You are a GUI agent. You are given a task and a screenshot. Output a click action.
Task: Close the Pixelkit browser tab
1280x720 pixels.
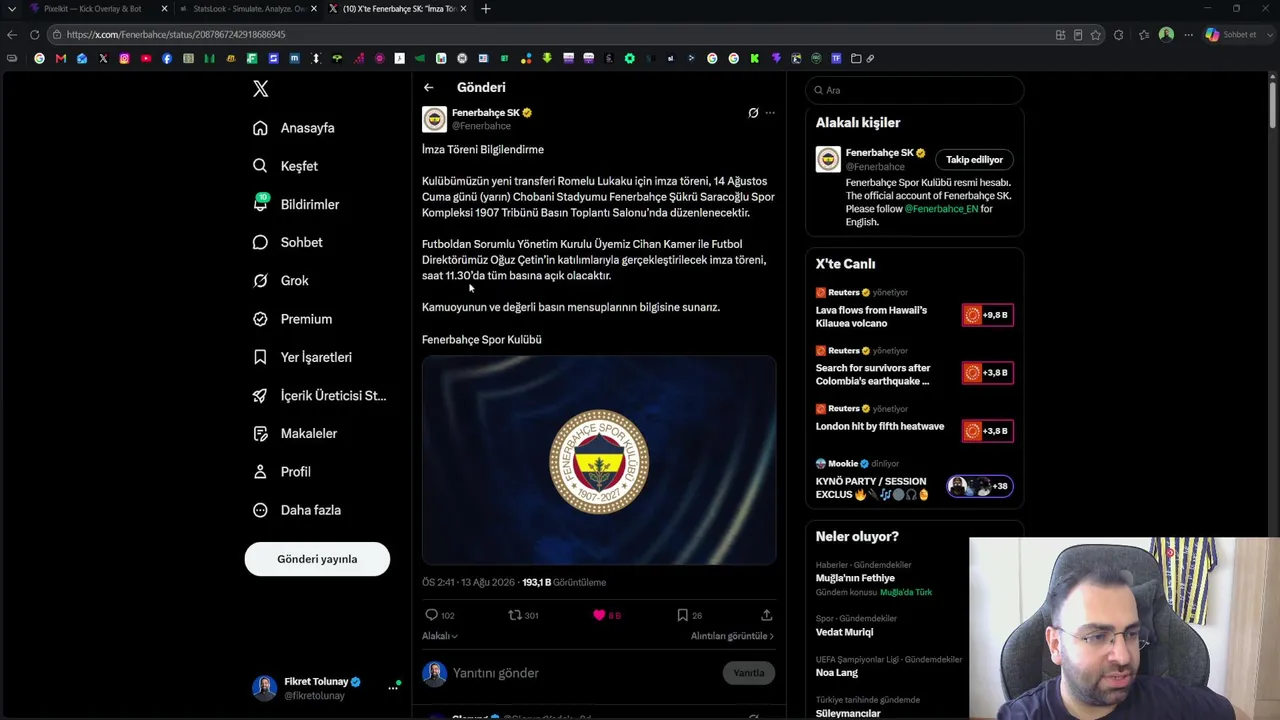[x=164, y=9]
